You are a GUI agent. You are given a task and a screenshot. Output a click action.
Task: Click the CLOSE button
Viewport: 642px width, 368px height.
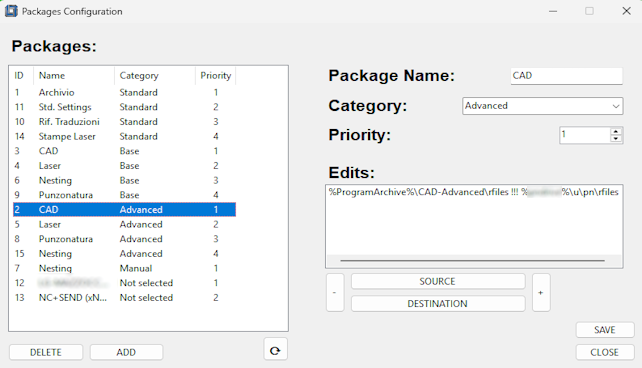pyautogui.click(x=605, y=352)
